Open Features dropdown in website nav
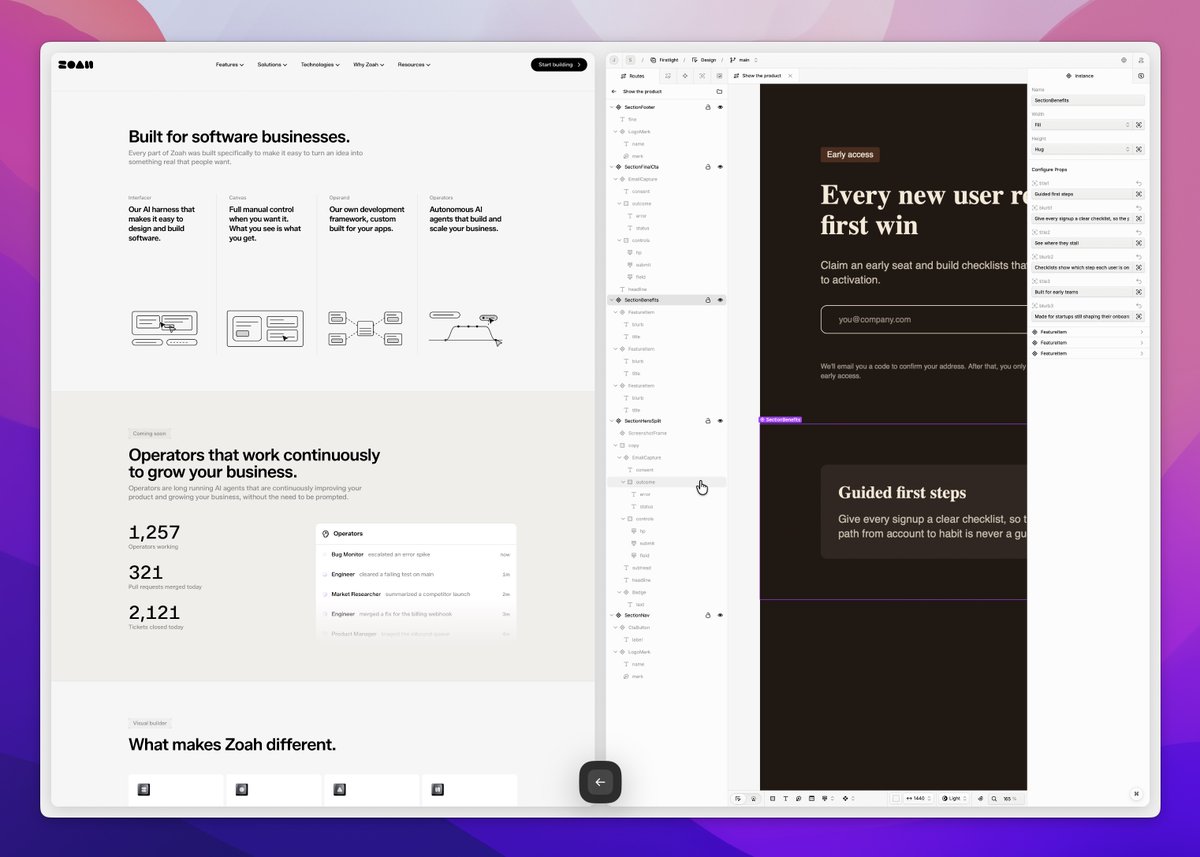 [229, 65]
